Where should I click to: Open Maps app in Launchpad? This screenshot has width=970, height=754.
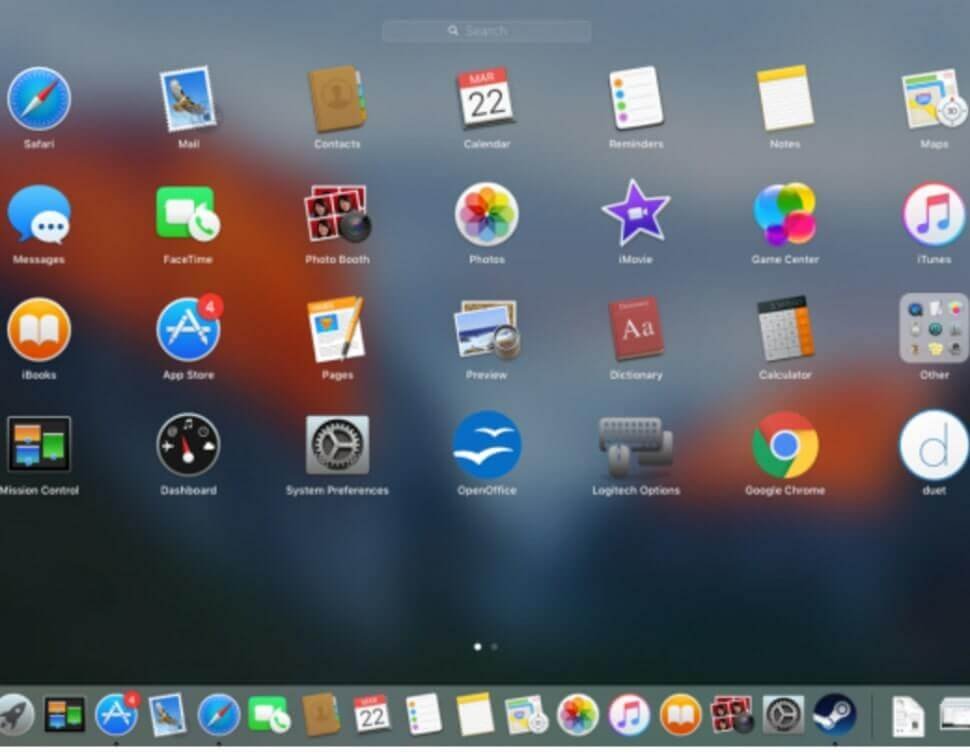934,99
